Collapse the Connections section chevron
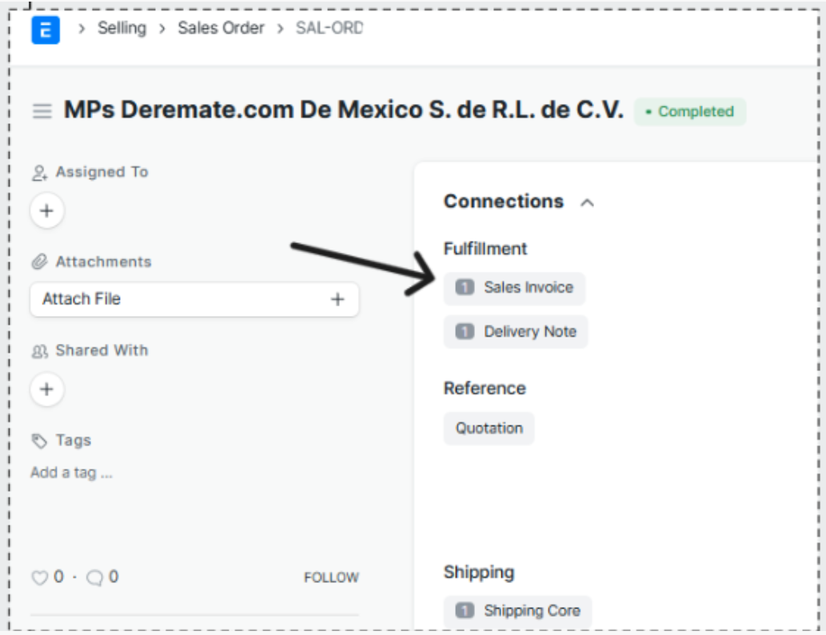This screenshot has height=635, width=826. [587, 202]
